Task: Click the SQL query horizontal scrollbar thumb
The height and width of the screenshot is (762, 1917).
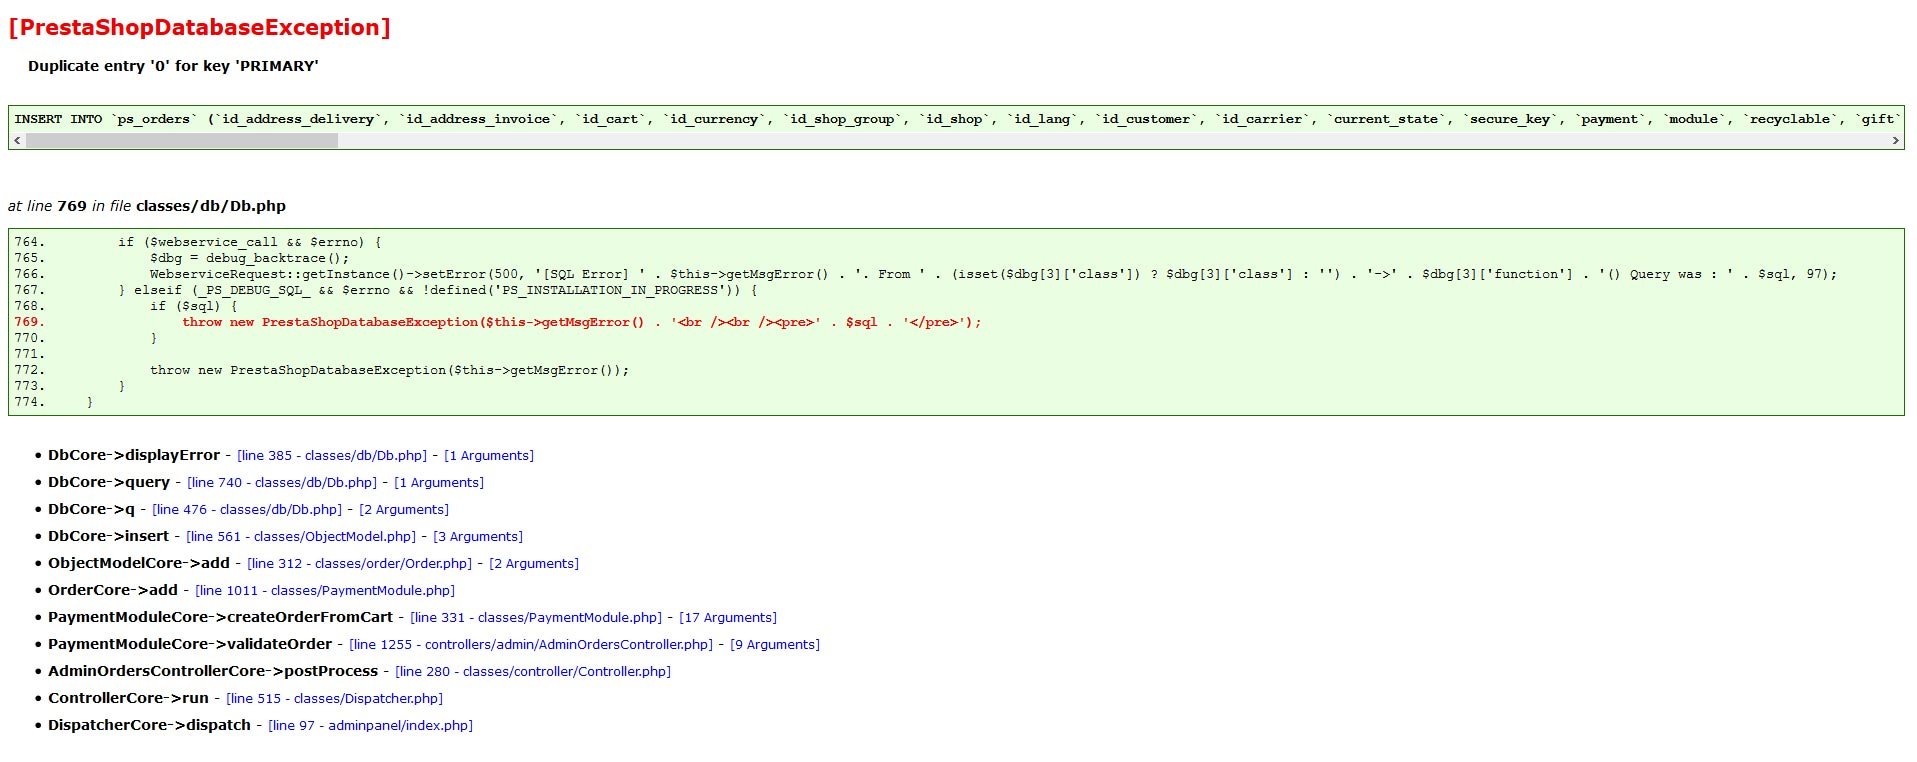Action: tap(182, 141)
